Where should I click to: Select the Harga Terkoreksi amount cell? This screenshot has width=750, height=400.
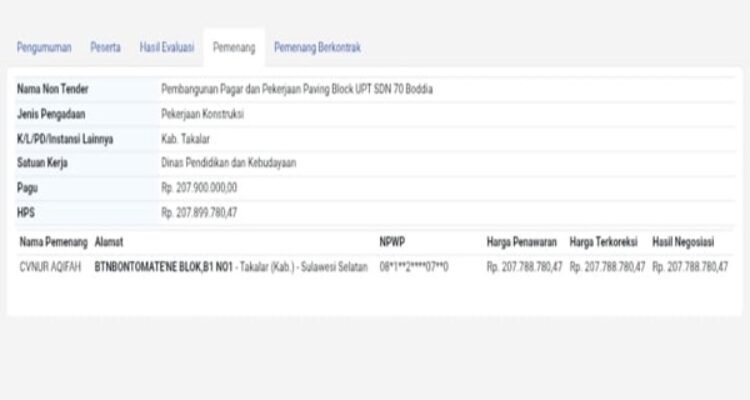point(607,267)
